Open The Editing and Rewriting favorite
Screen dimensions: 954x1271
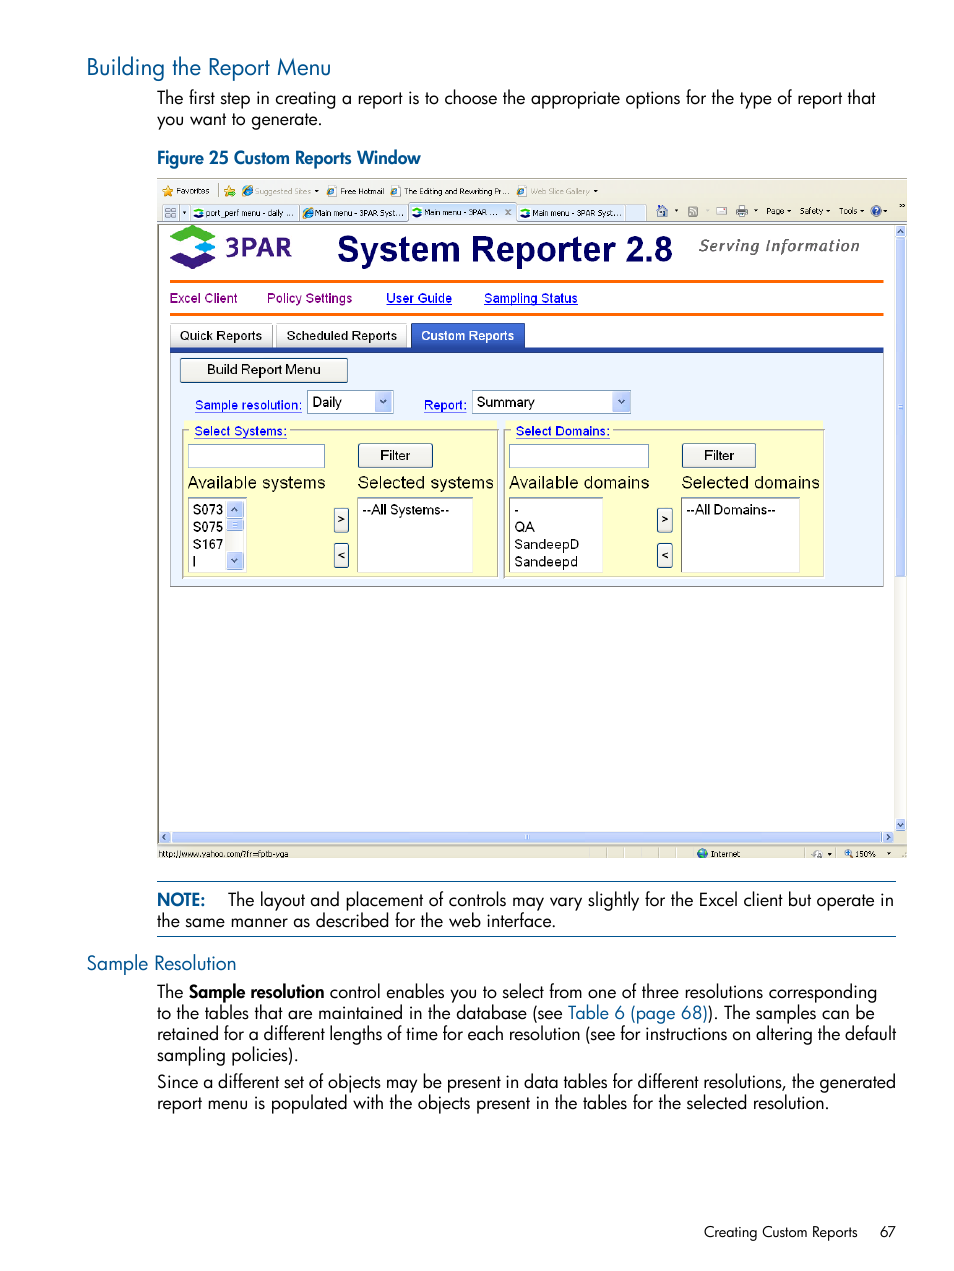[x=449, y=191]
